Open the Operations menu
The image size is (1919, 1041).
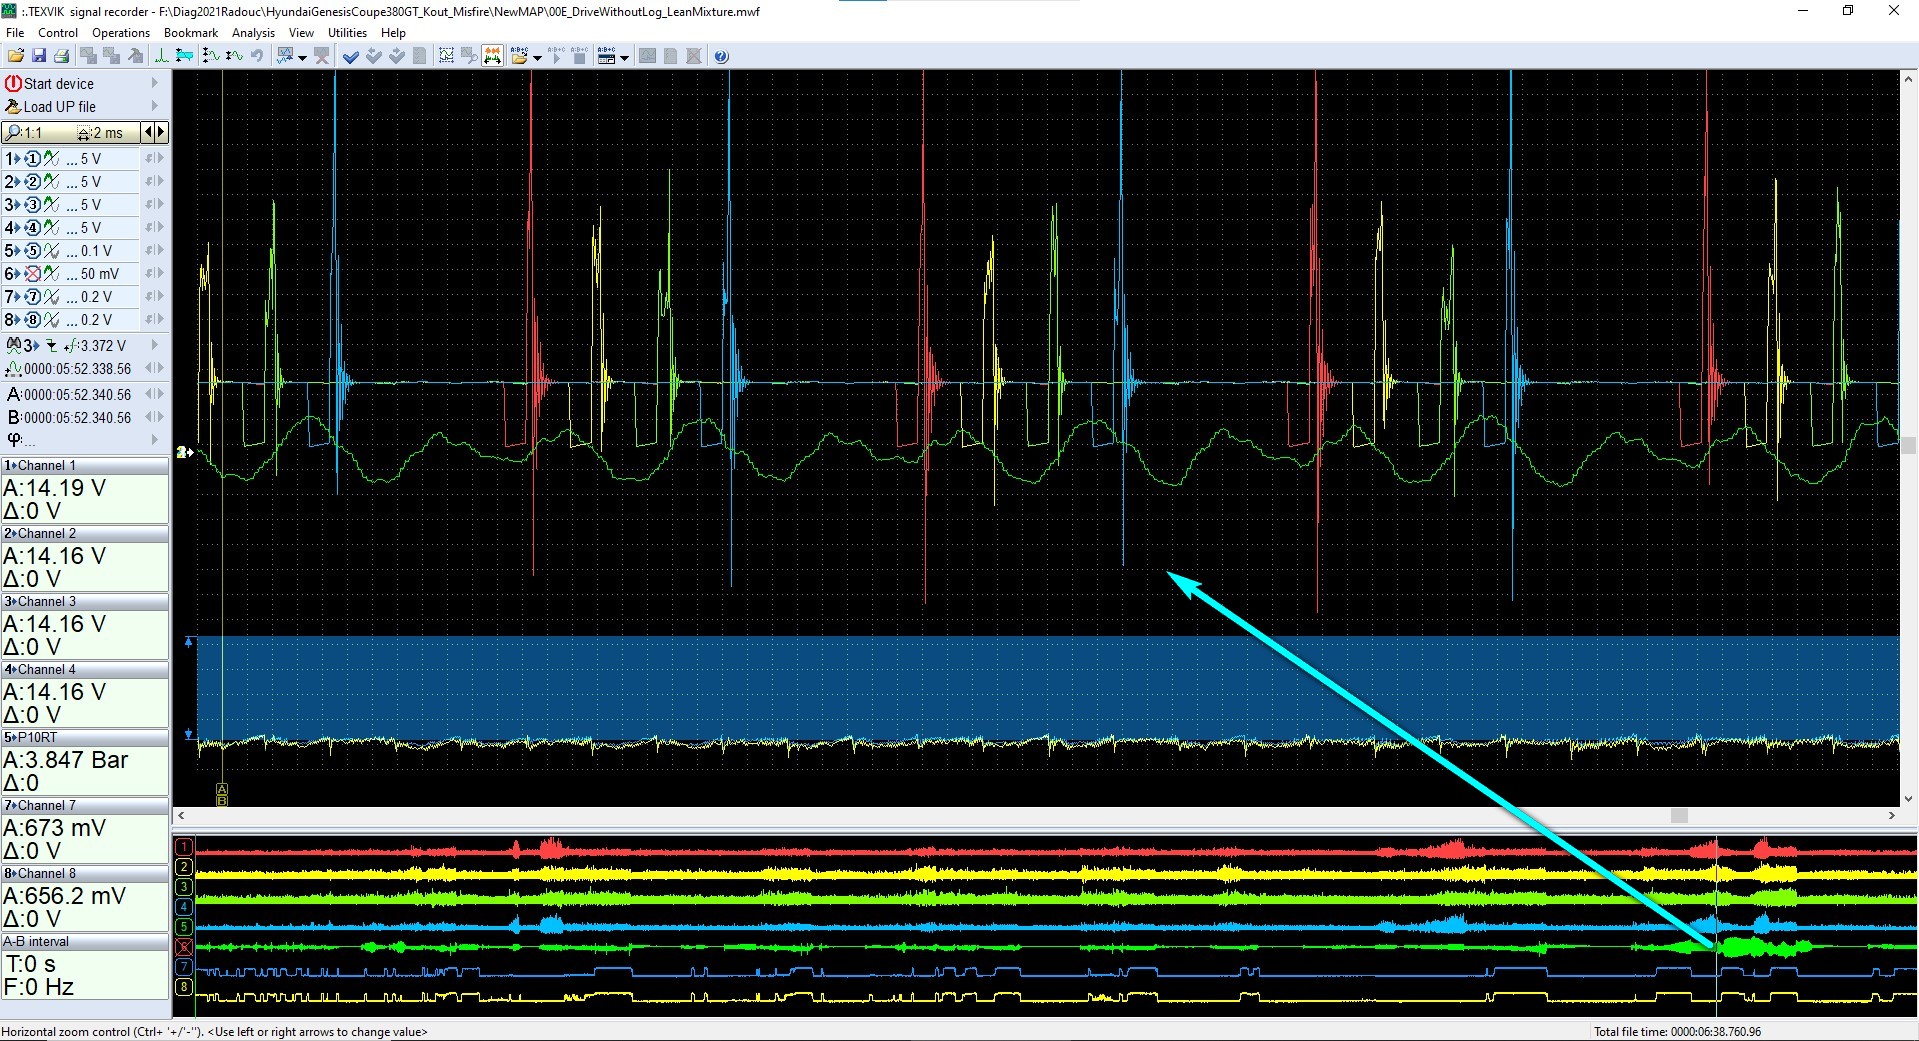[x=121, y=33]
